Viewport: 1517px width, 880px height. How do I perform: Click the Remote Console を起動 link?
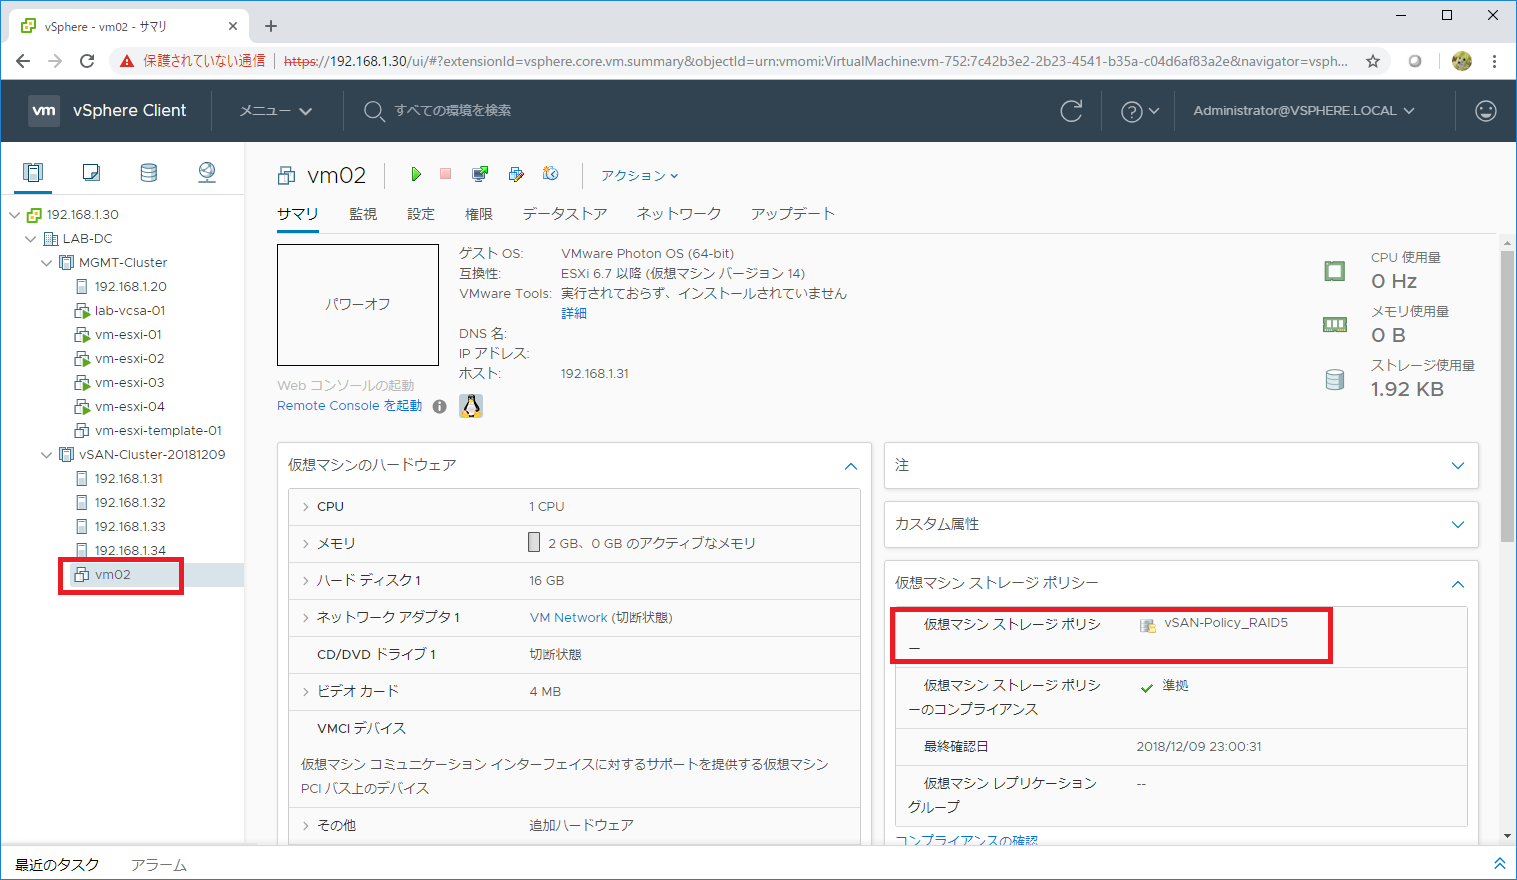coord(349,406)
